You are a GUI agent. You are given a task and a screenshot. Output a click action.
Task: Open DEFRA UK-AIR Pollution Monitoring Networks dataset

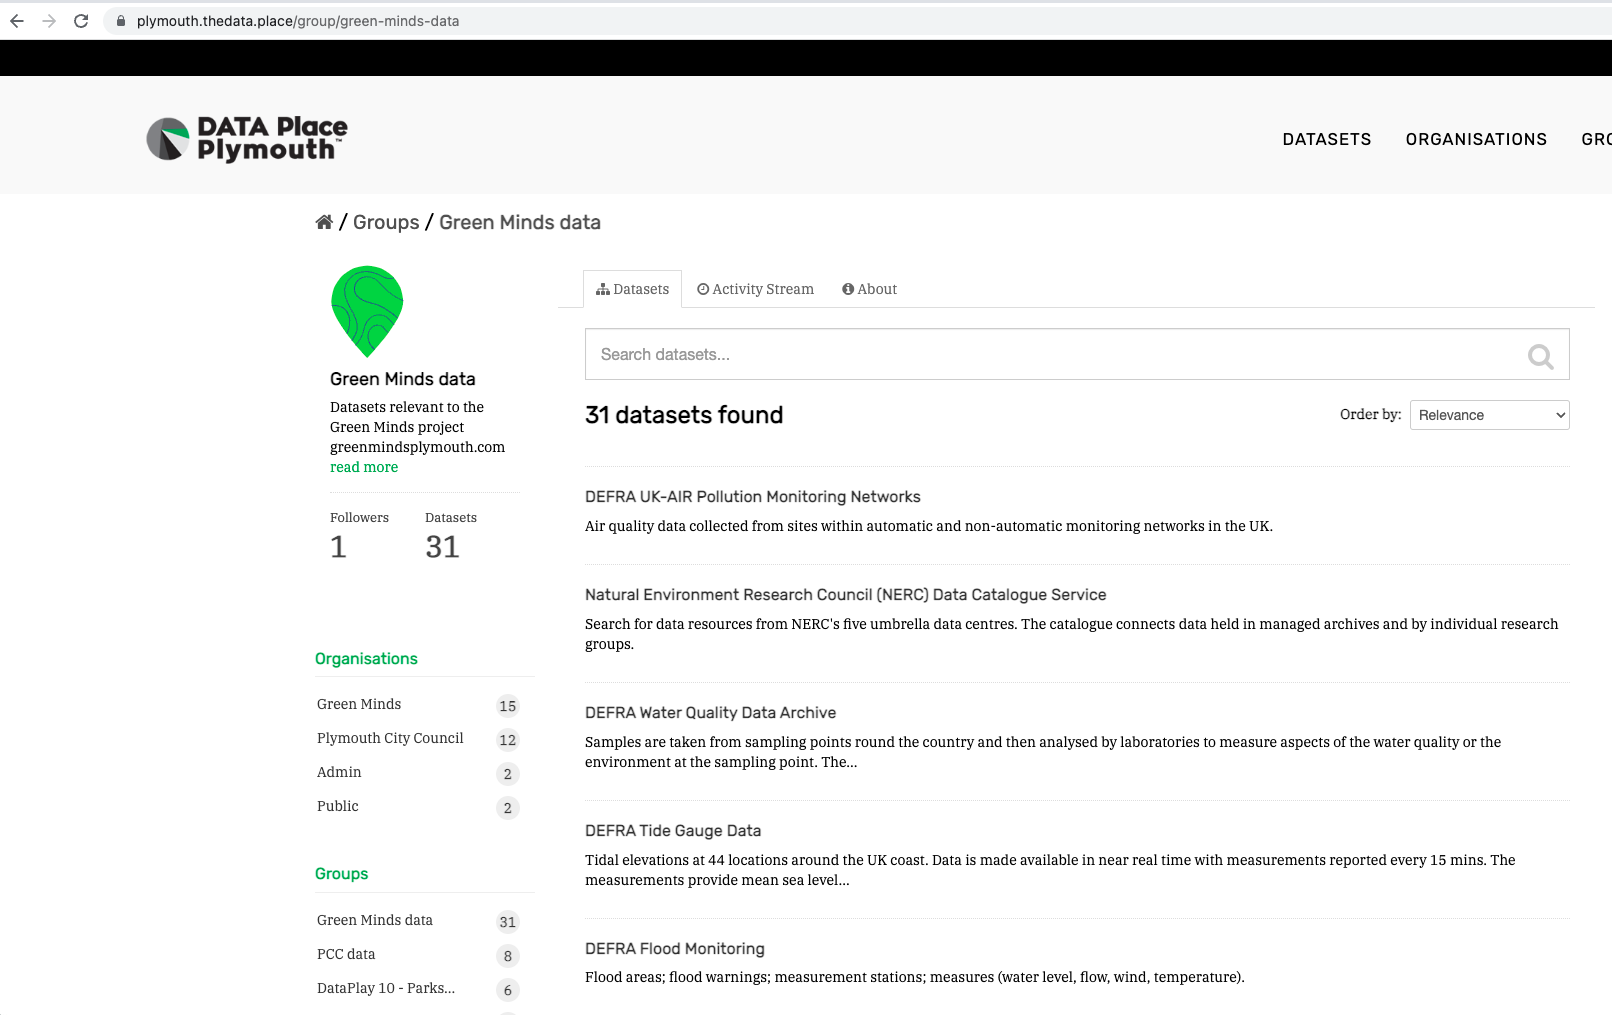(752, 497)
